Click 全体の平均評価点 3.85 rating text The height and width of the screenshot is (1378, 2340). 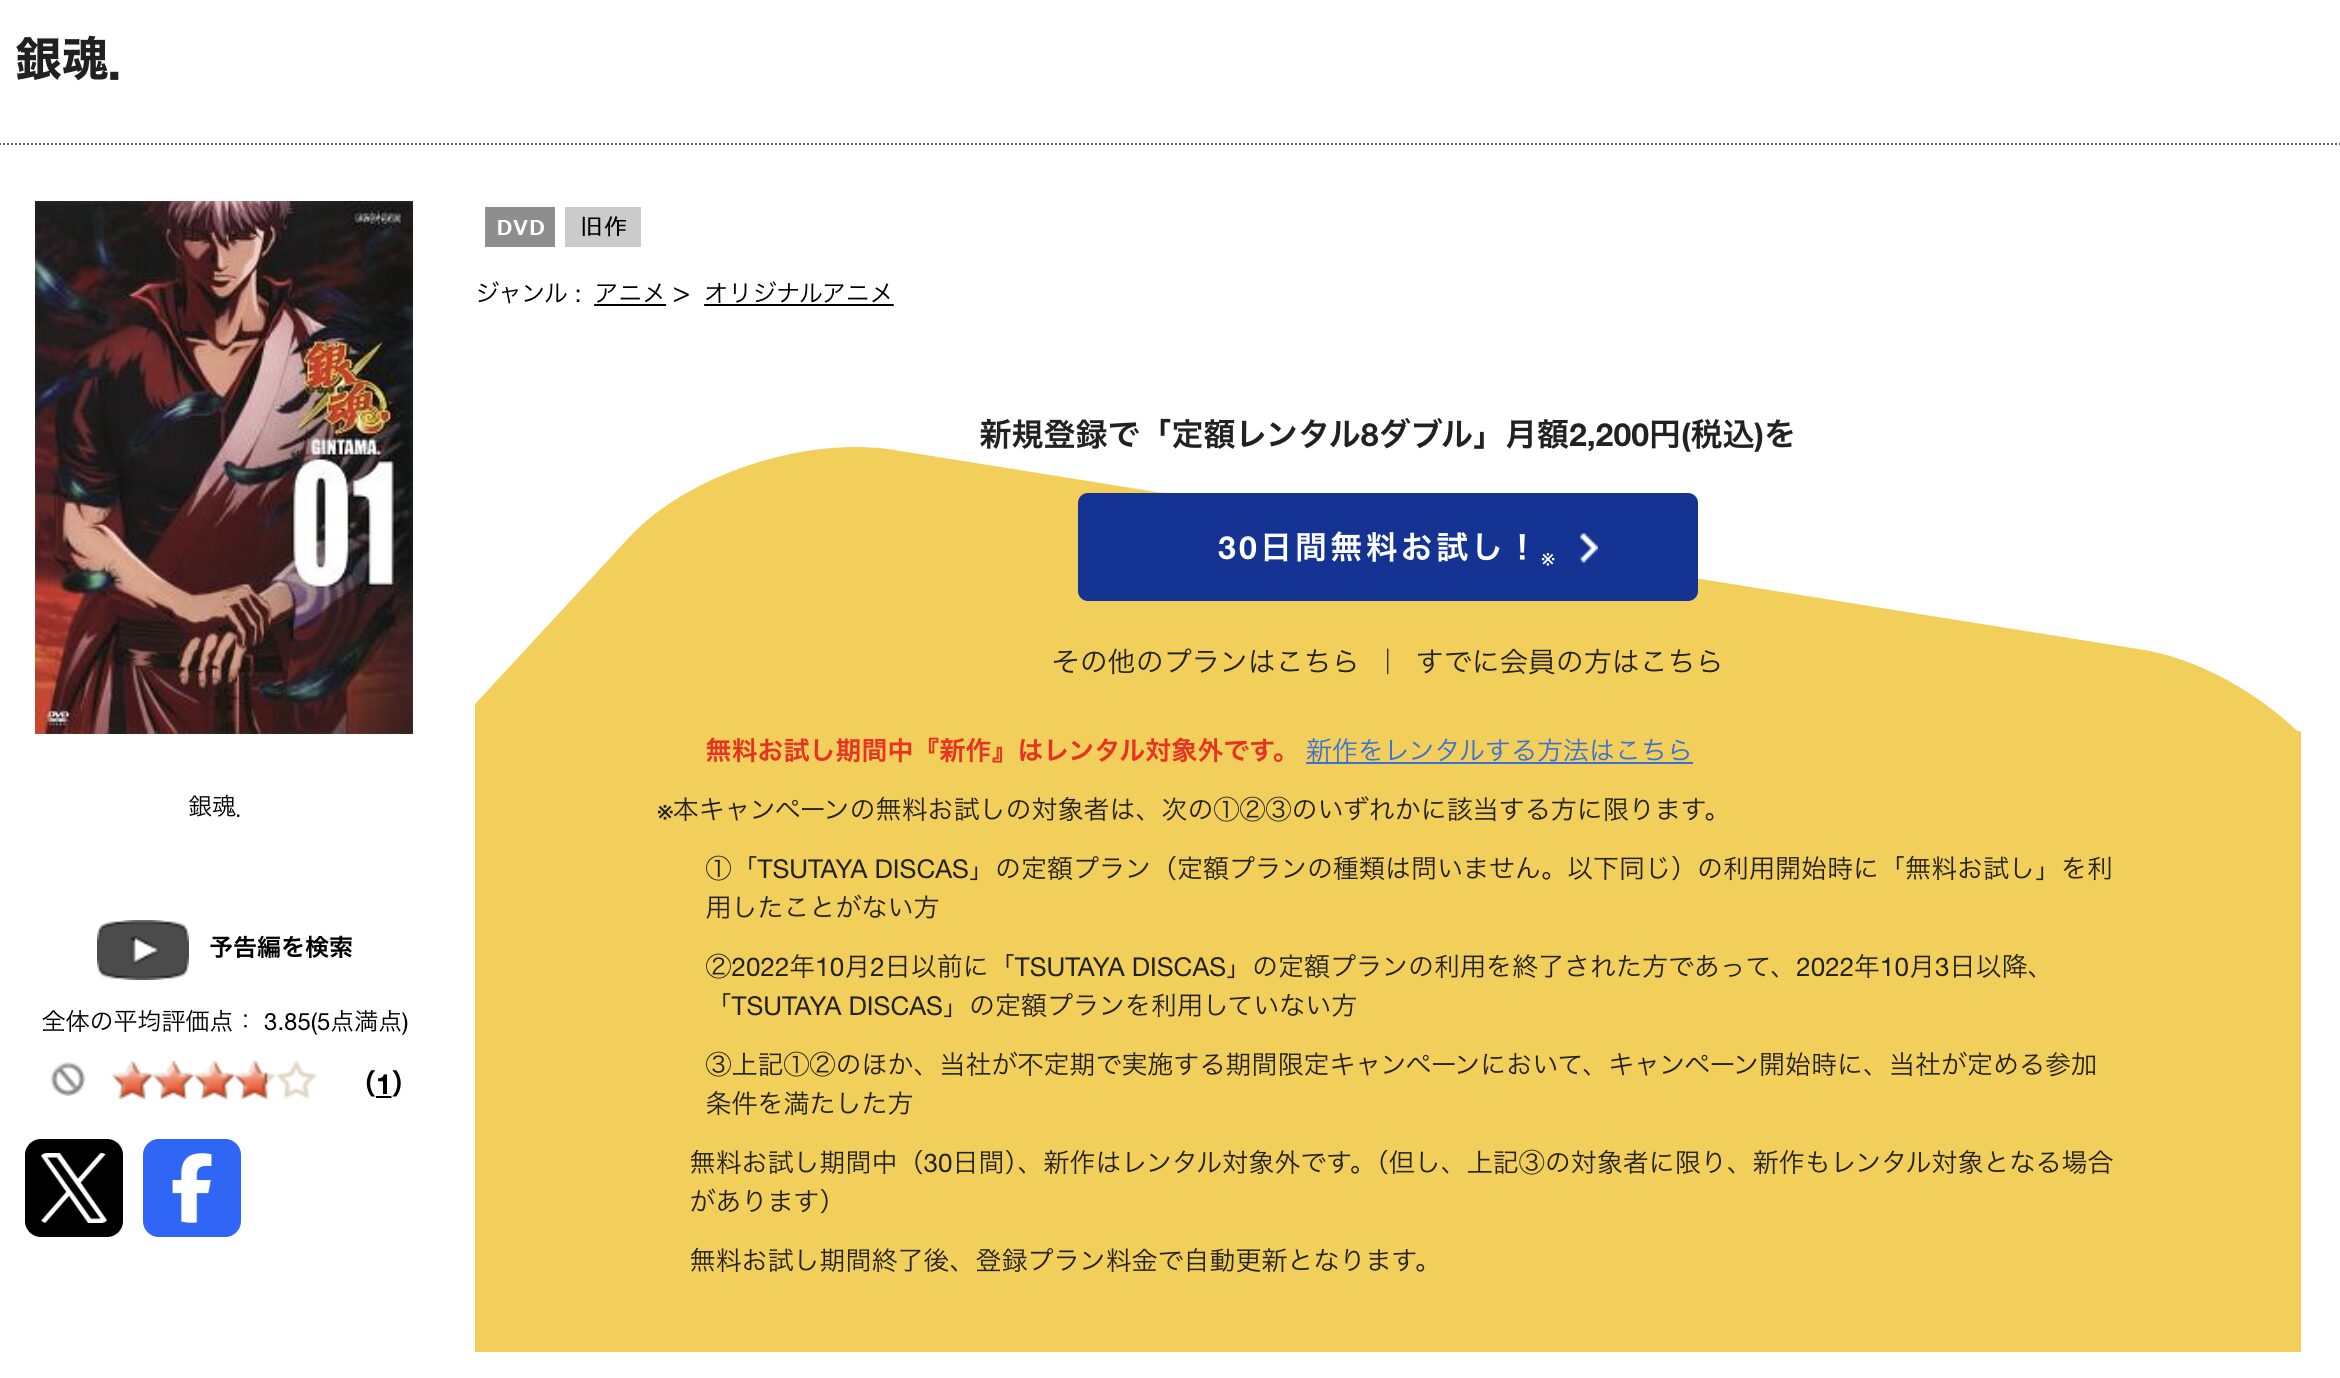click(225, 1021)
